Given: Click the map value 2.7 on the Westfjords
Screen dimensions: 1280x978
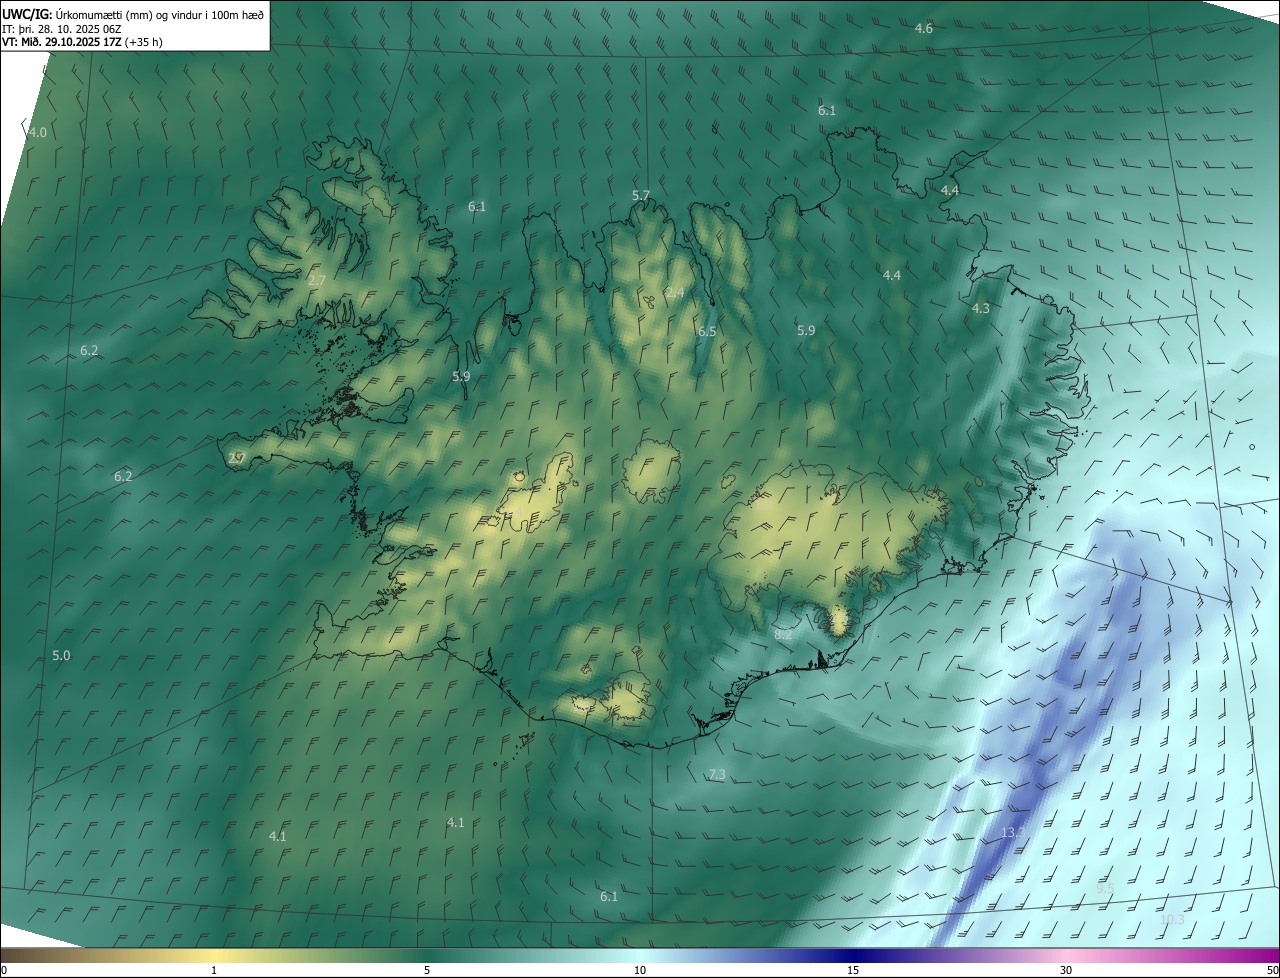Looking at the screenshot, I should [x=316, y=281].
